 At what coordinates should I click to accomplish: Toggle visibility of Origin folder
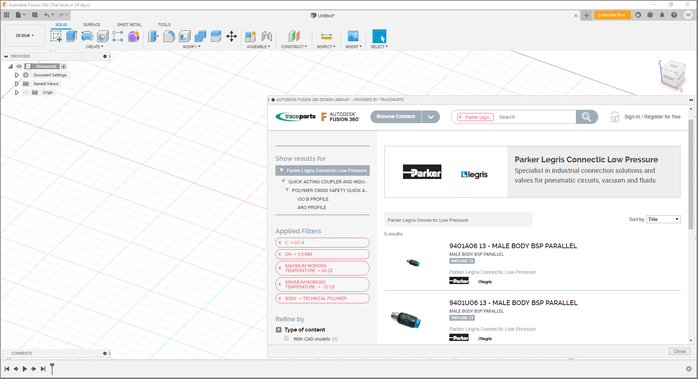(x=26, y=92)
